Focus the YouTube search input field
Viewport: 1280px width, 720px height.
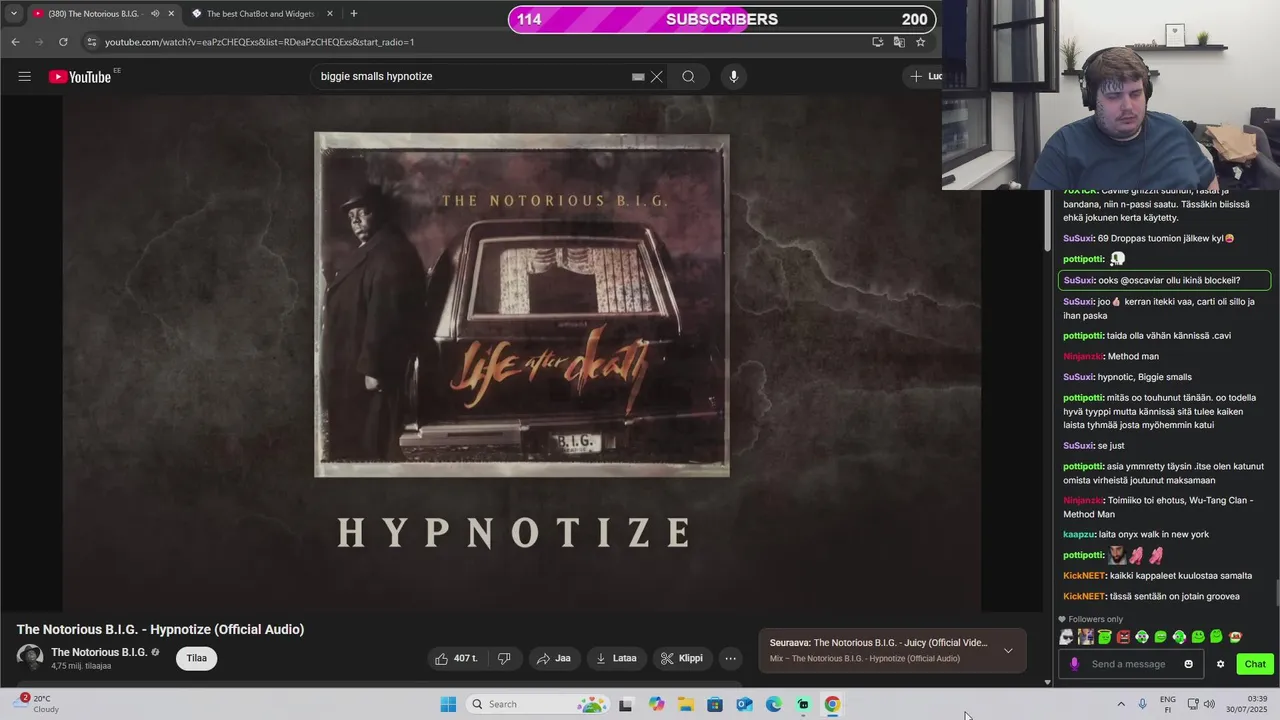tap(470, 77)
